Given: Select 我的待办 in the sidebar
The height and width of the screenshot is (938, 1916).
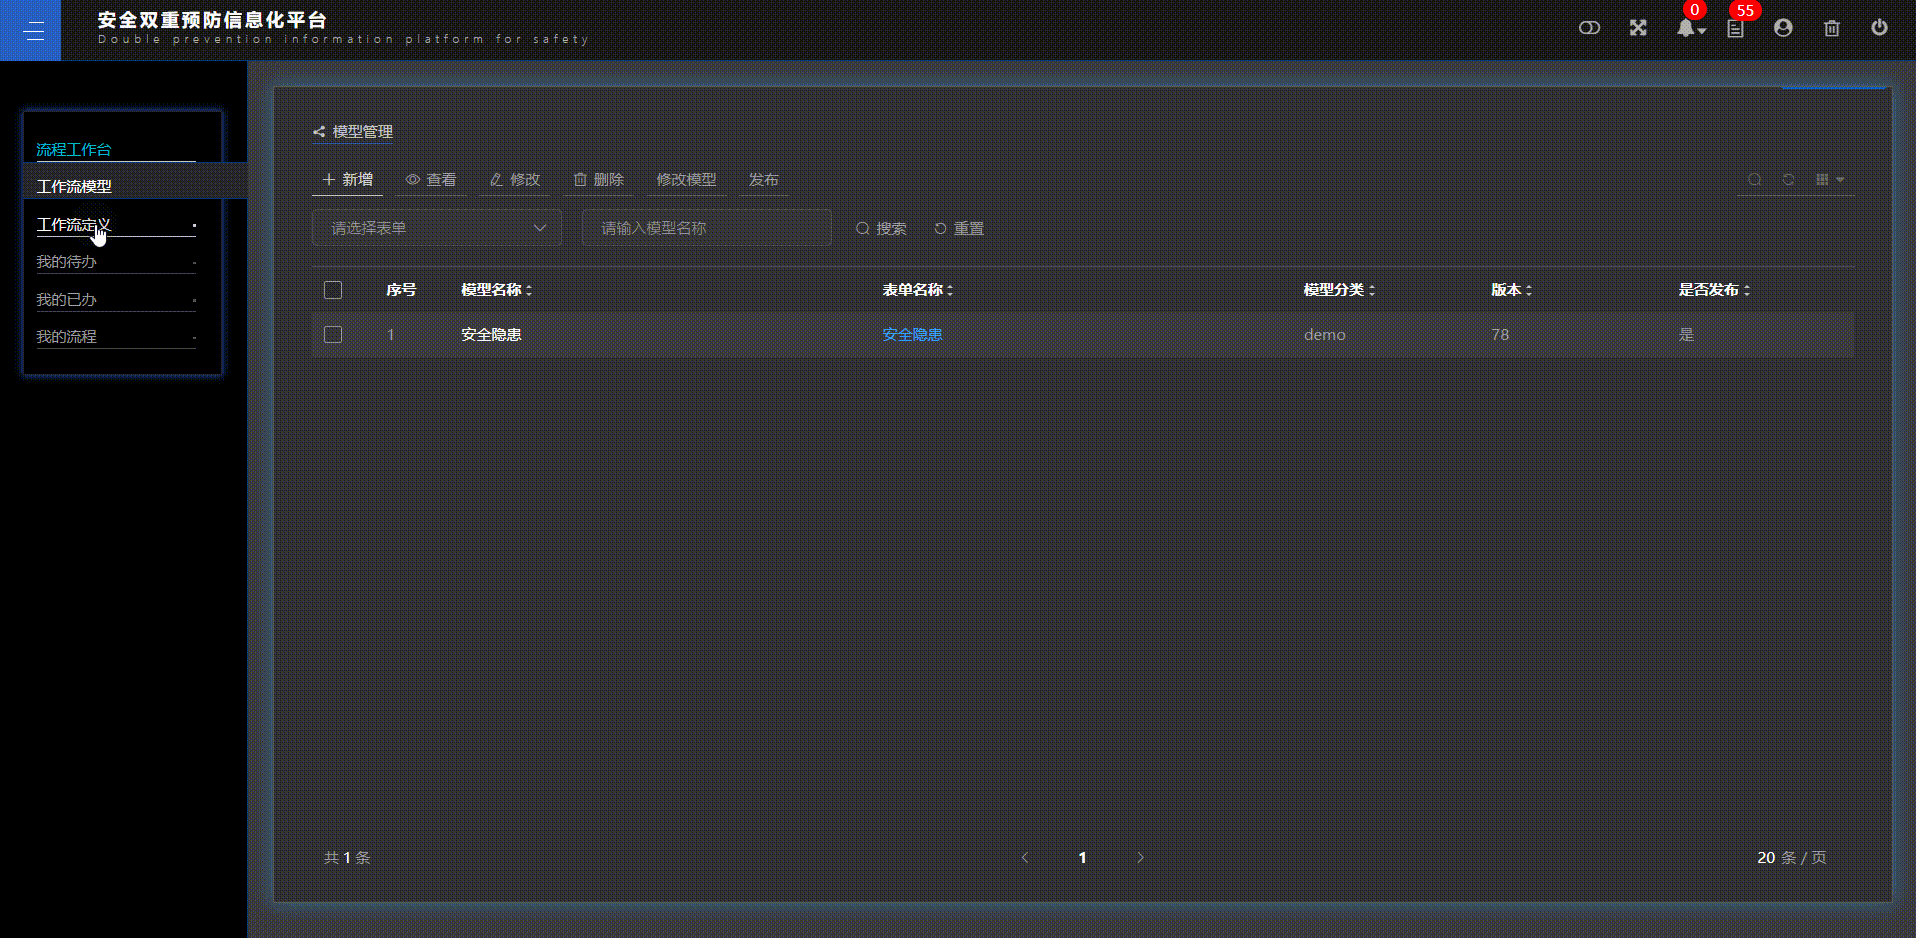Looking at the screenshot, I should pos(66,261).
